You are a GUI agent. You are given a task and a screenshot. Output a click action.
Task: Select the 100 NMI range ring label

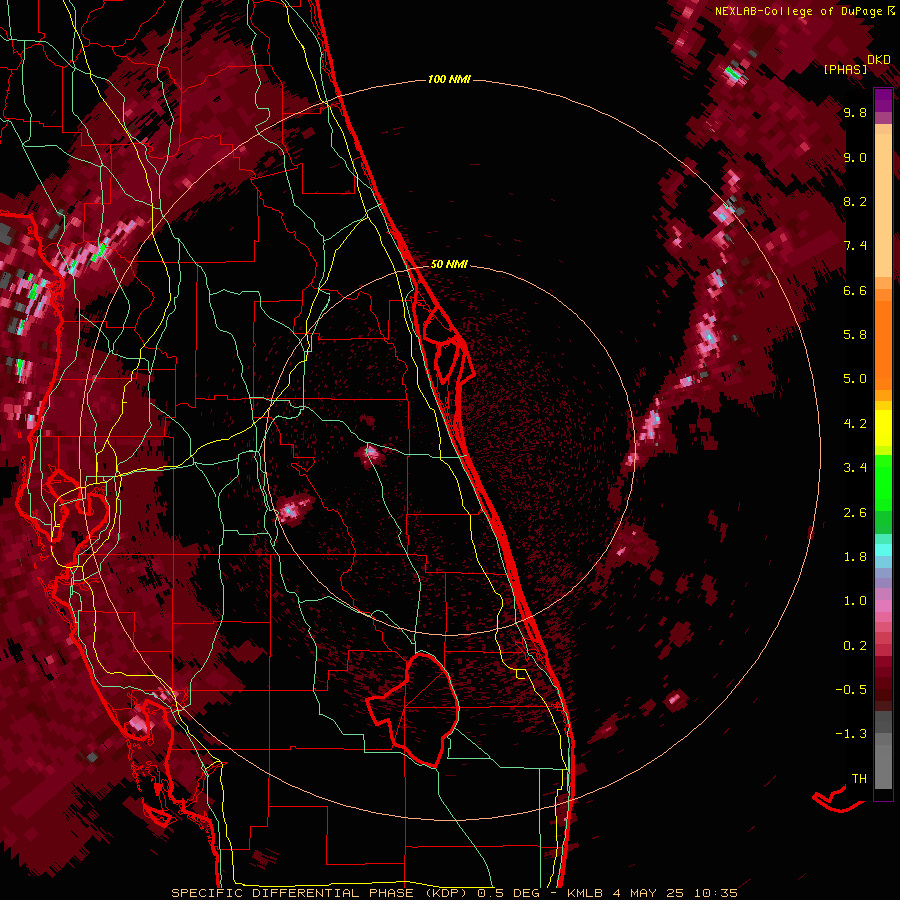[449, 79]
